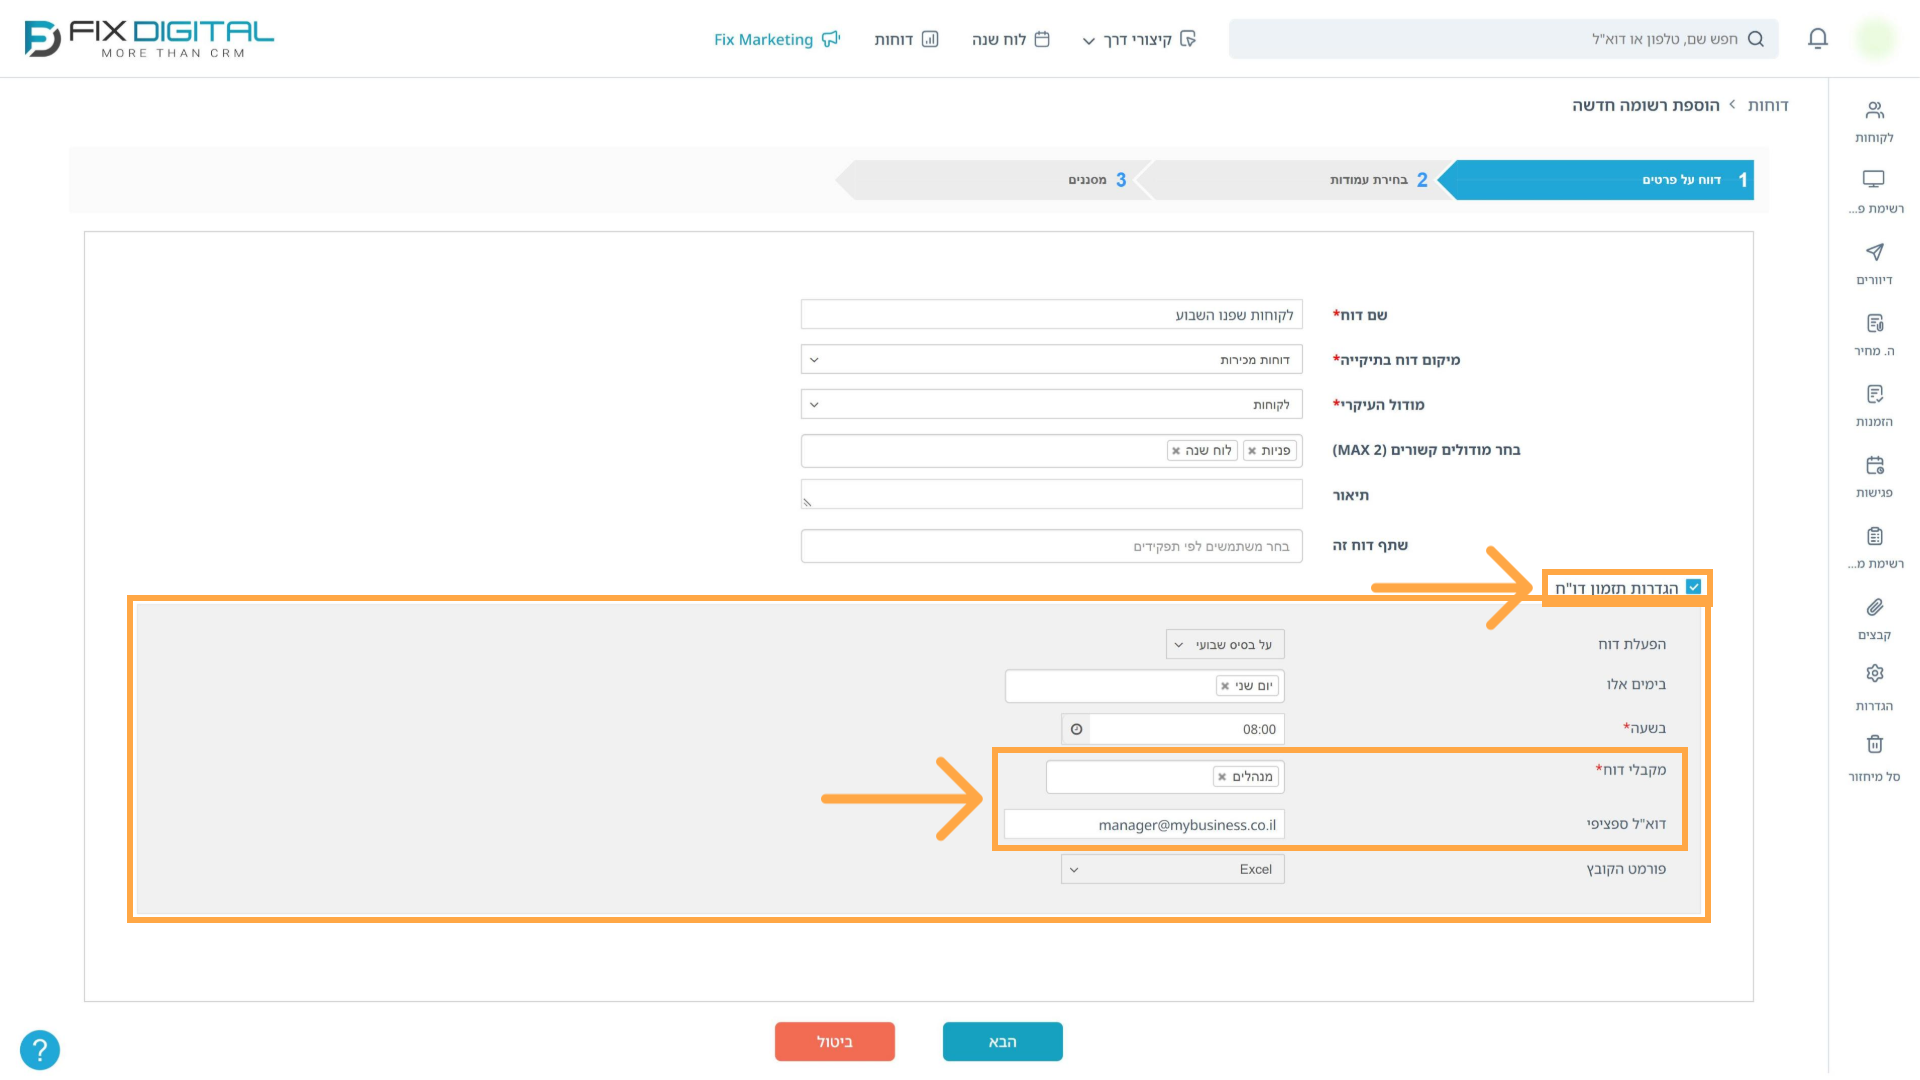This screenshot has width=1920, height=1080.
Task: Open the report folder location dropdown
Action: (x=1052, y=360)
